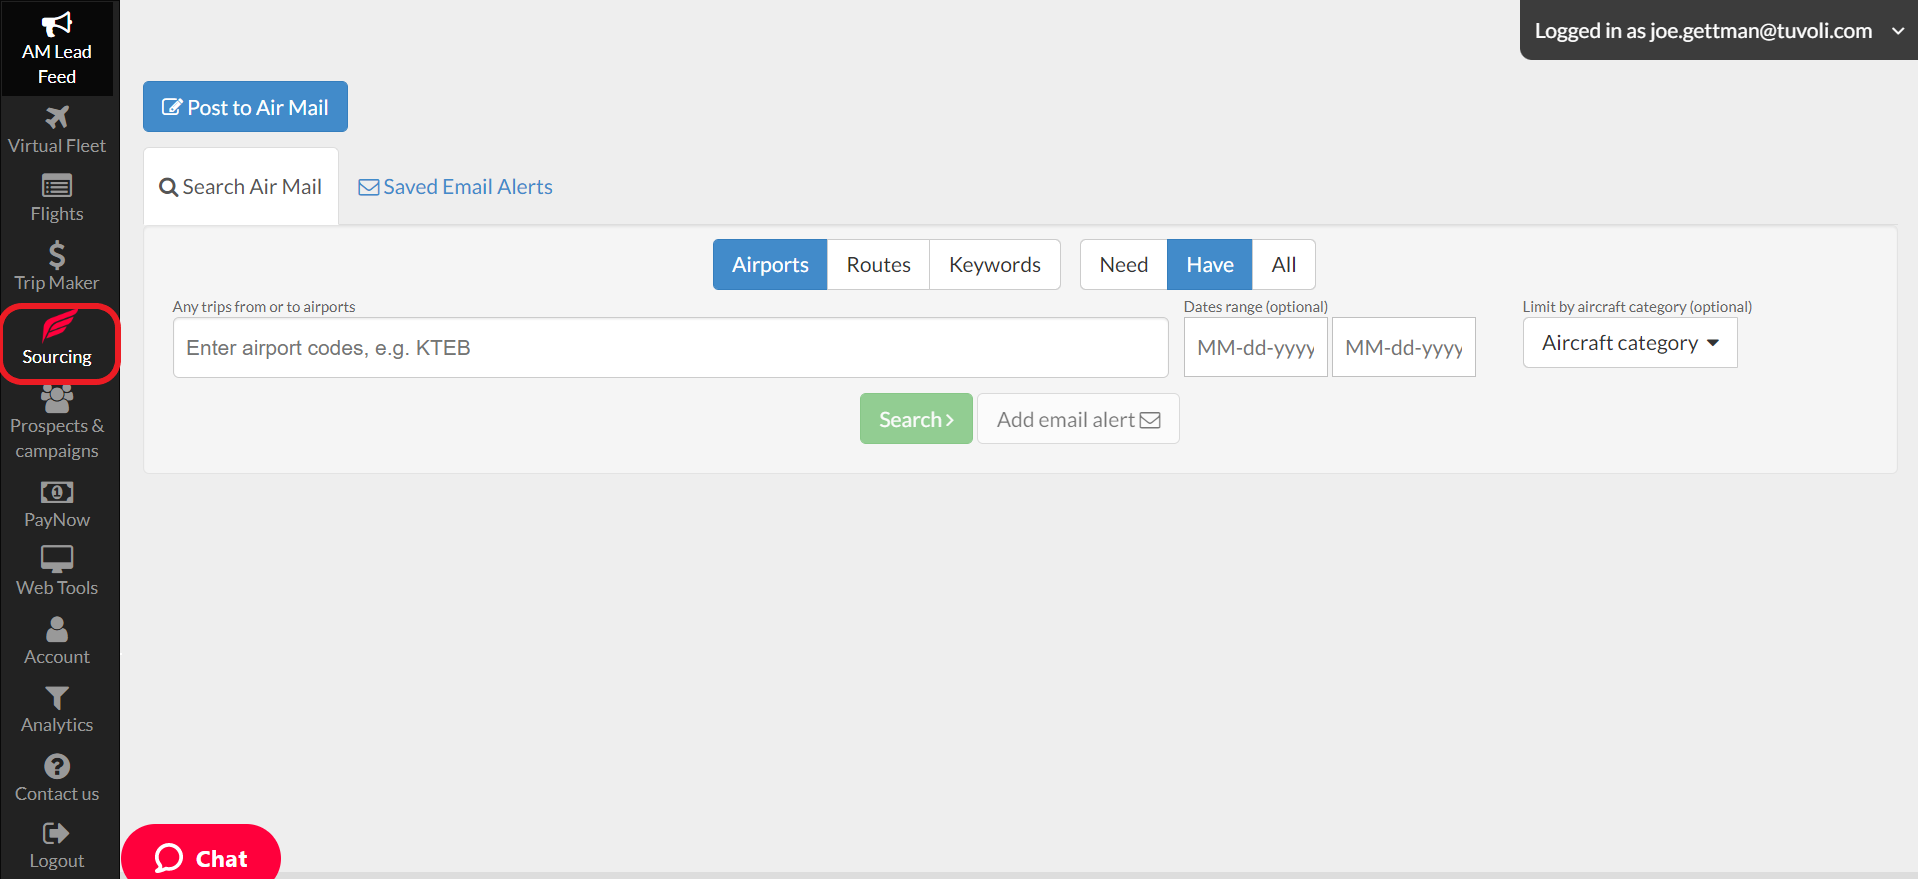Open Analytics funnel icon
Viewport: 1918px width, 879px height.
57,697
